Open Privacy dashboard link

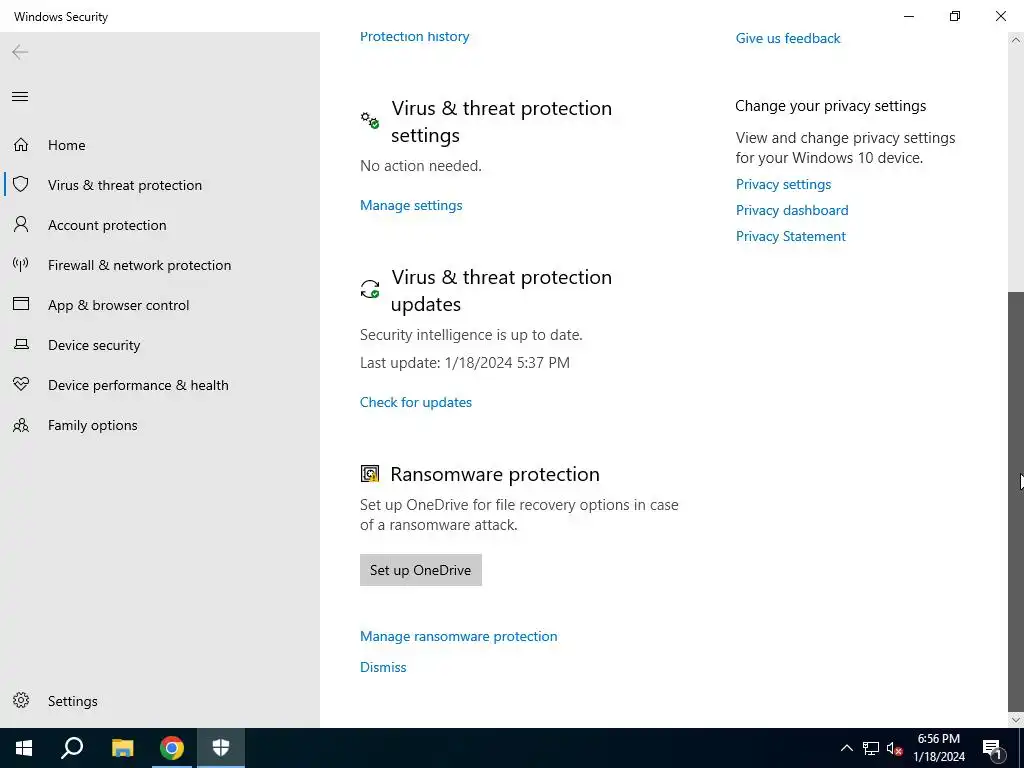792,210
